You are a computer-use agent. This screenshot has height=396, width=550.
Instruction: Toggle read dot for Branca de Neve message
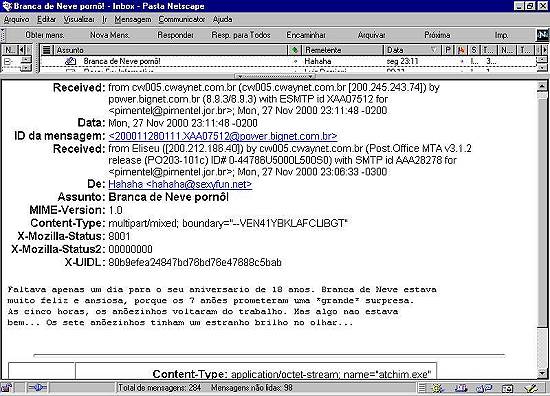295,61
